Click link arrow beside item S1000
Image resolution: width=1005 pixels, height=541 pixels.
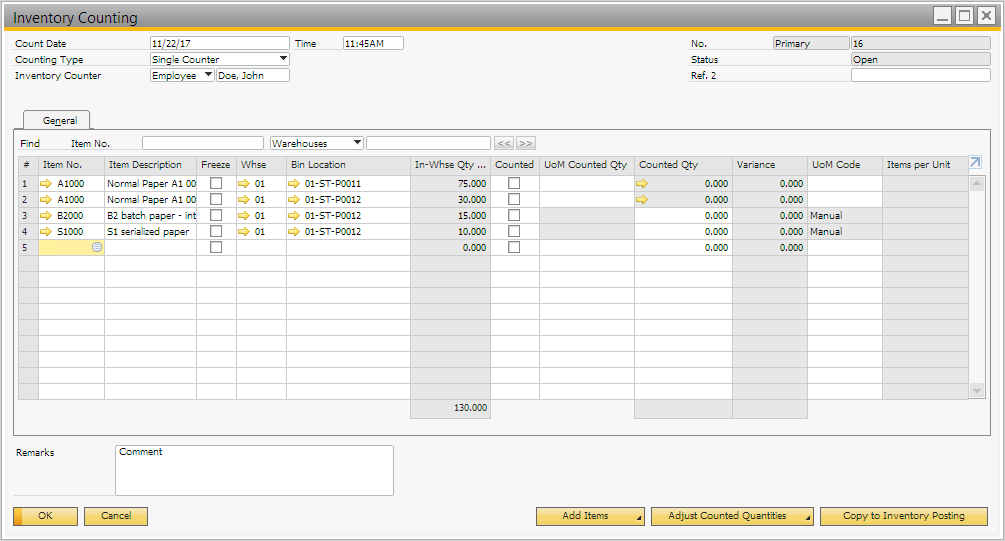[45, 232]
